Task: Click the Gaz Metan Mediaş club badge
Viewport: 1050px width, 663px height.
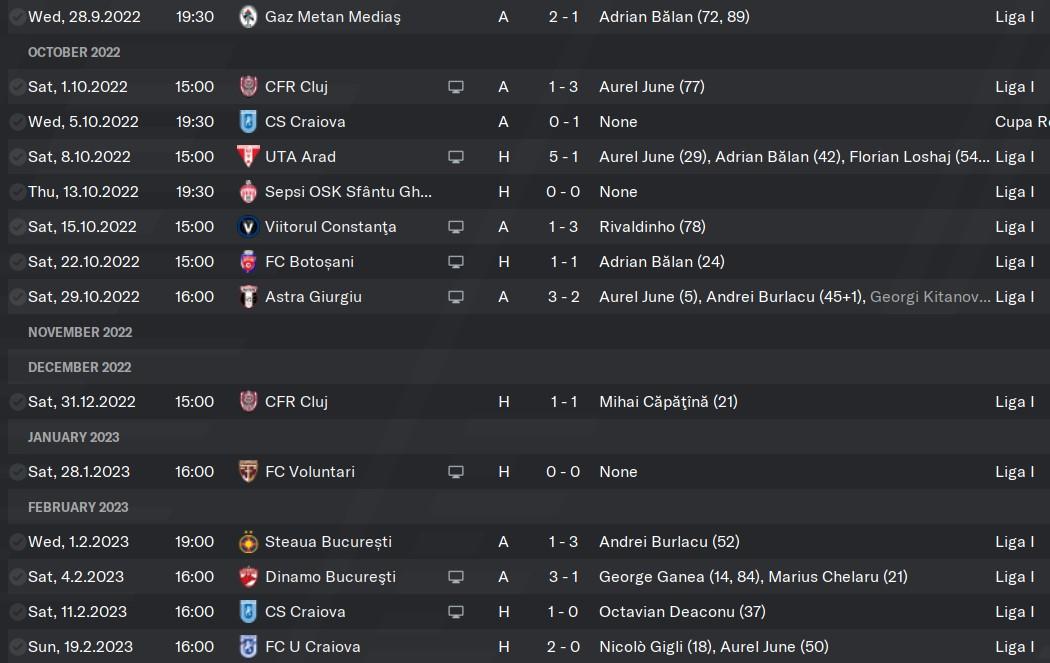Action: click(x=248, y=17)
